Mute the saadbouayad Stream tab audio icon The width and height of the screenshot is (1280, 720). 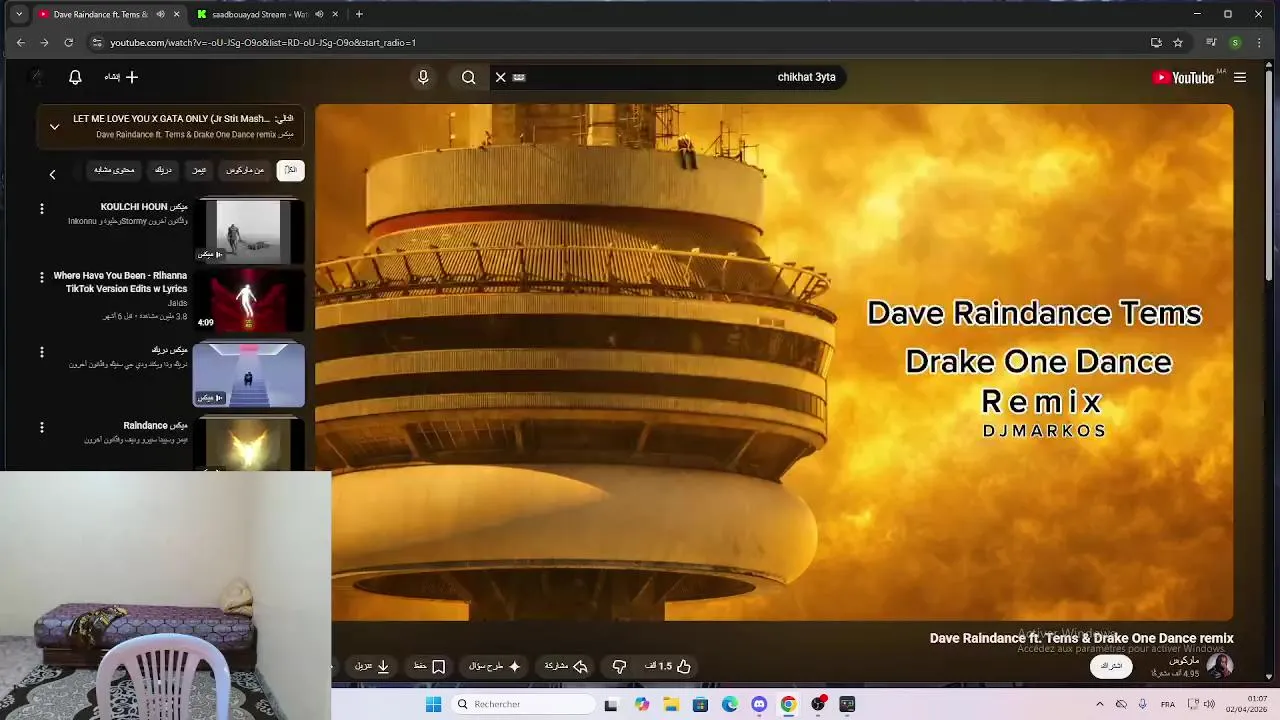[319, 14]
